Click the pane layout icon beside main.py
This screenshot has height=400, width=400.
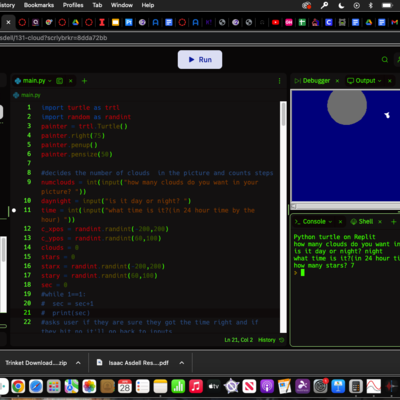pyautogui.click(x=60, y=81)
